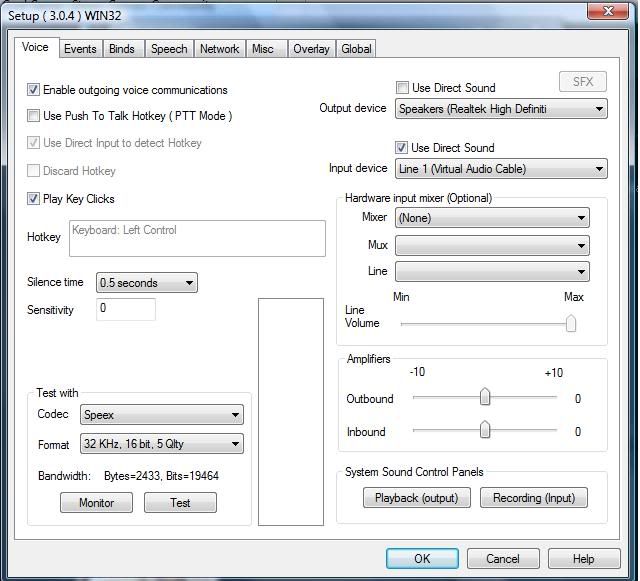Disable outgoing voice communications checkbox
Viewport: 640px width, 581px height.
pos(34,90)
